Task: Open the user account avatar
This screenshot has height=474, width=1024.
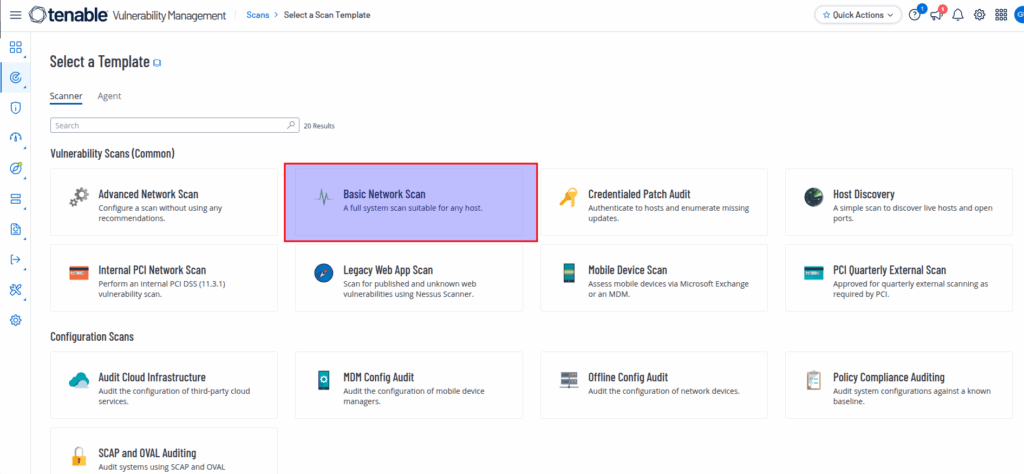Action: (x=1019, y=15)
